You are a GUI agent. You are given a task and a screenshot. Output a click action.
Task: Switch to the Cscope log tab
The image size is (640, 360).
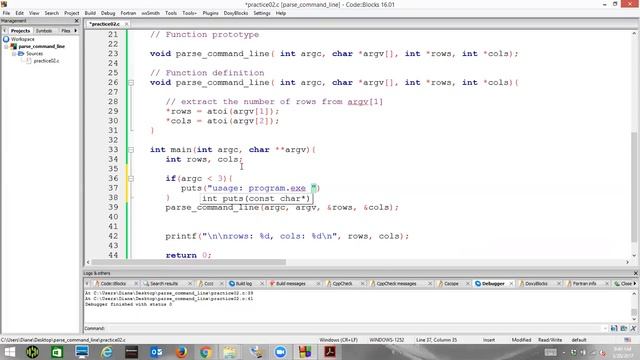451,284
